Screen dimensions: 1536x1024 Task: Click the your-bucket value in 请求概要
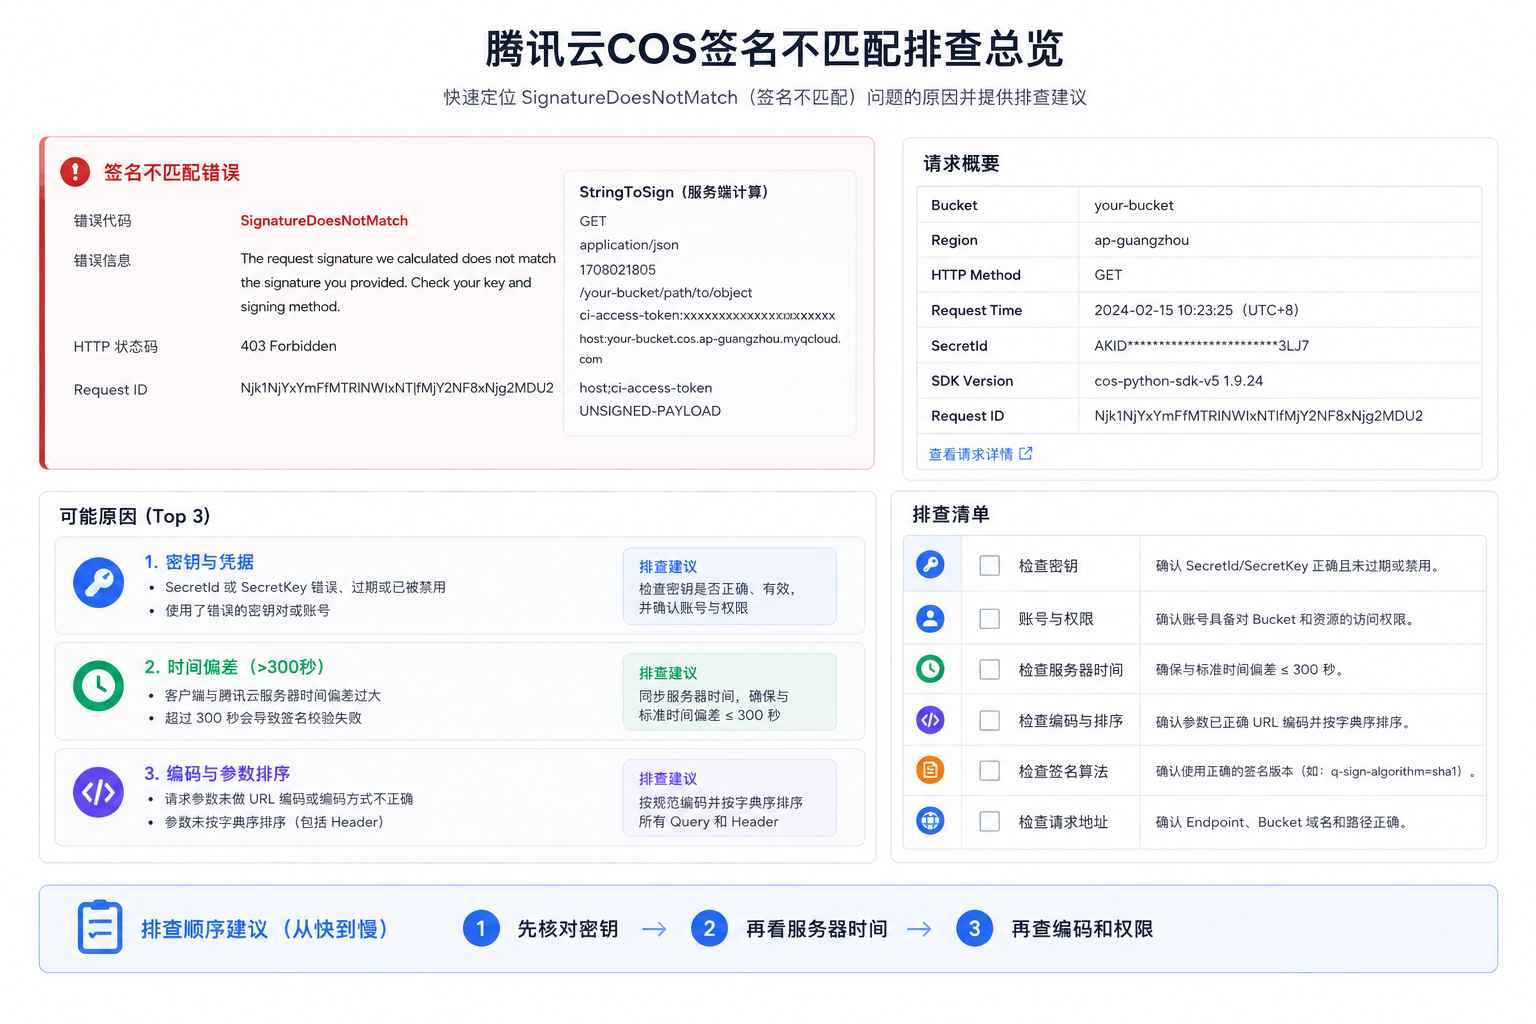1134,205
